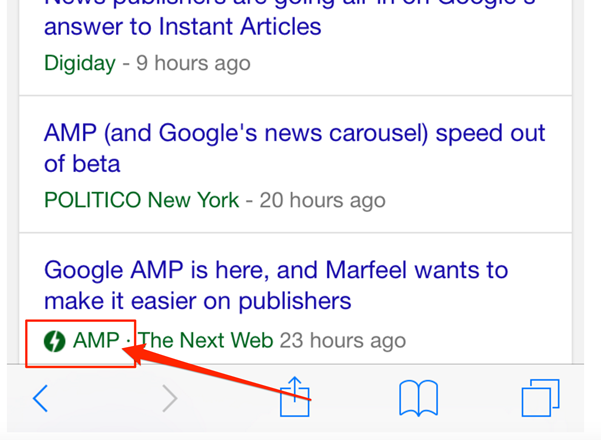Open the Safari share sheet icon
This screenshot has height=440, width=601.
coord(294,397)
